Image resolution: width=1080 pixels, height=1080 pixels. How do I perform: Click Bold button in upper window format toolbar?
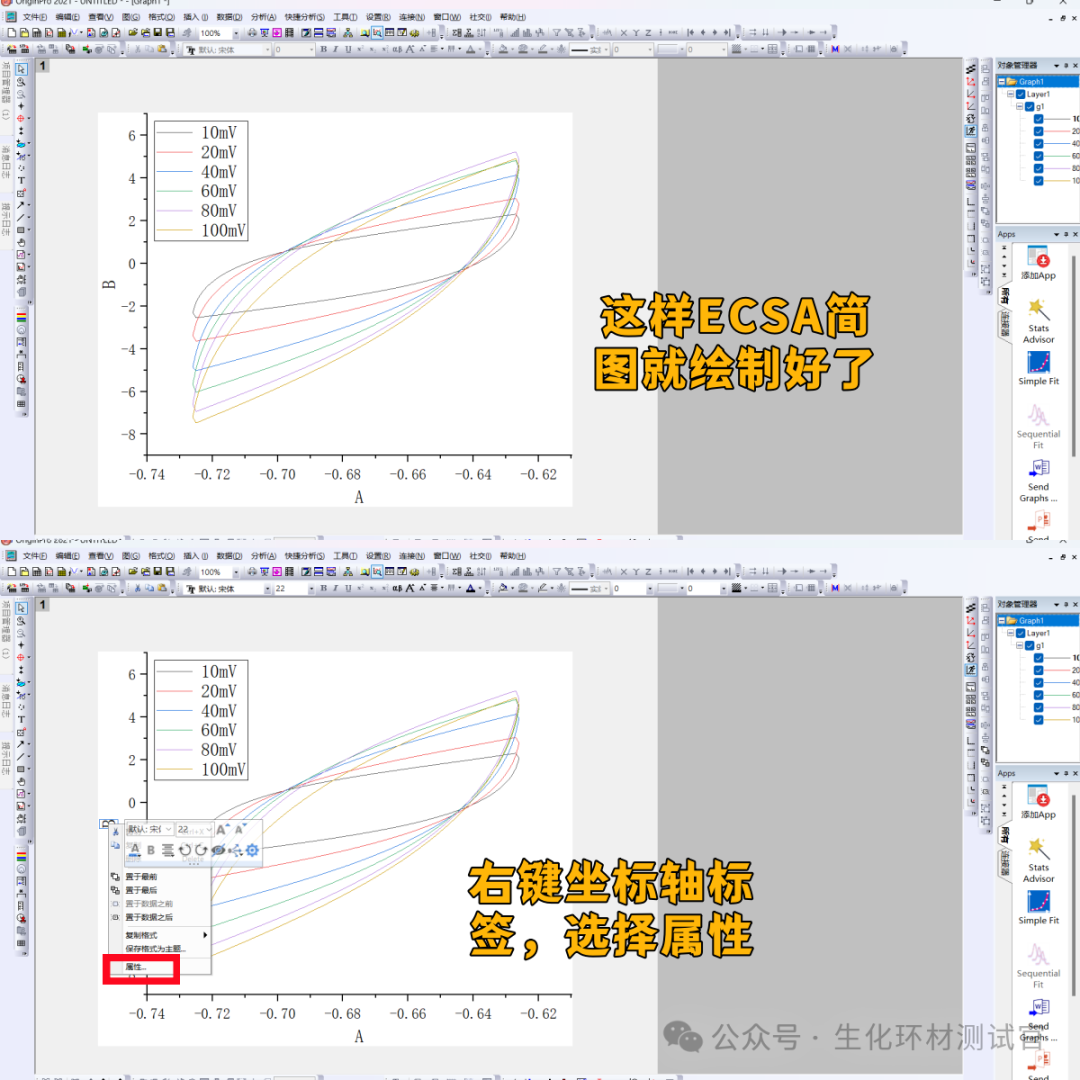tap(323, 50)
